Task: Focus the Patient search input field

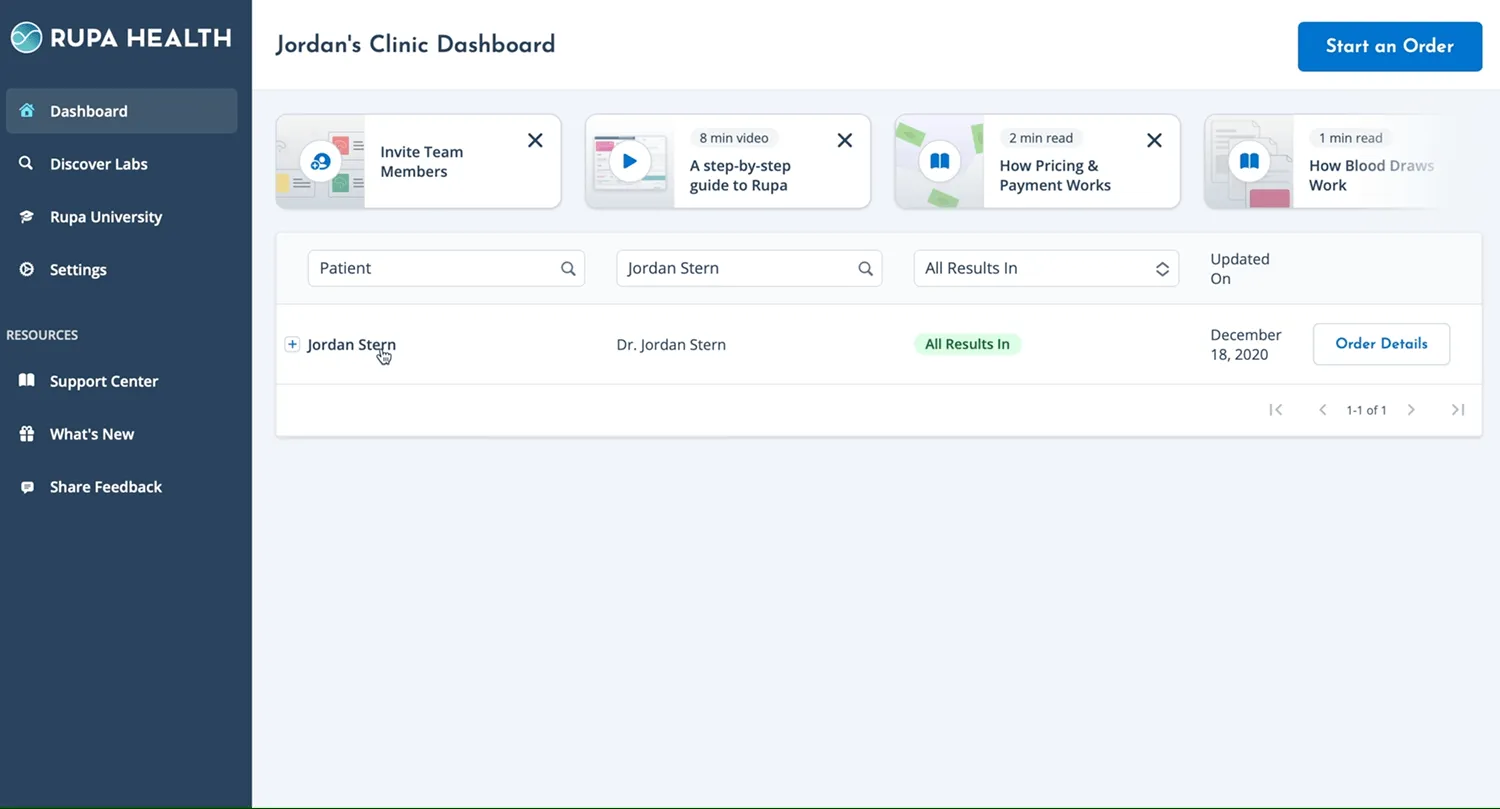Action: (x=446, y=268)
